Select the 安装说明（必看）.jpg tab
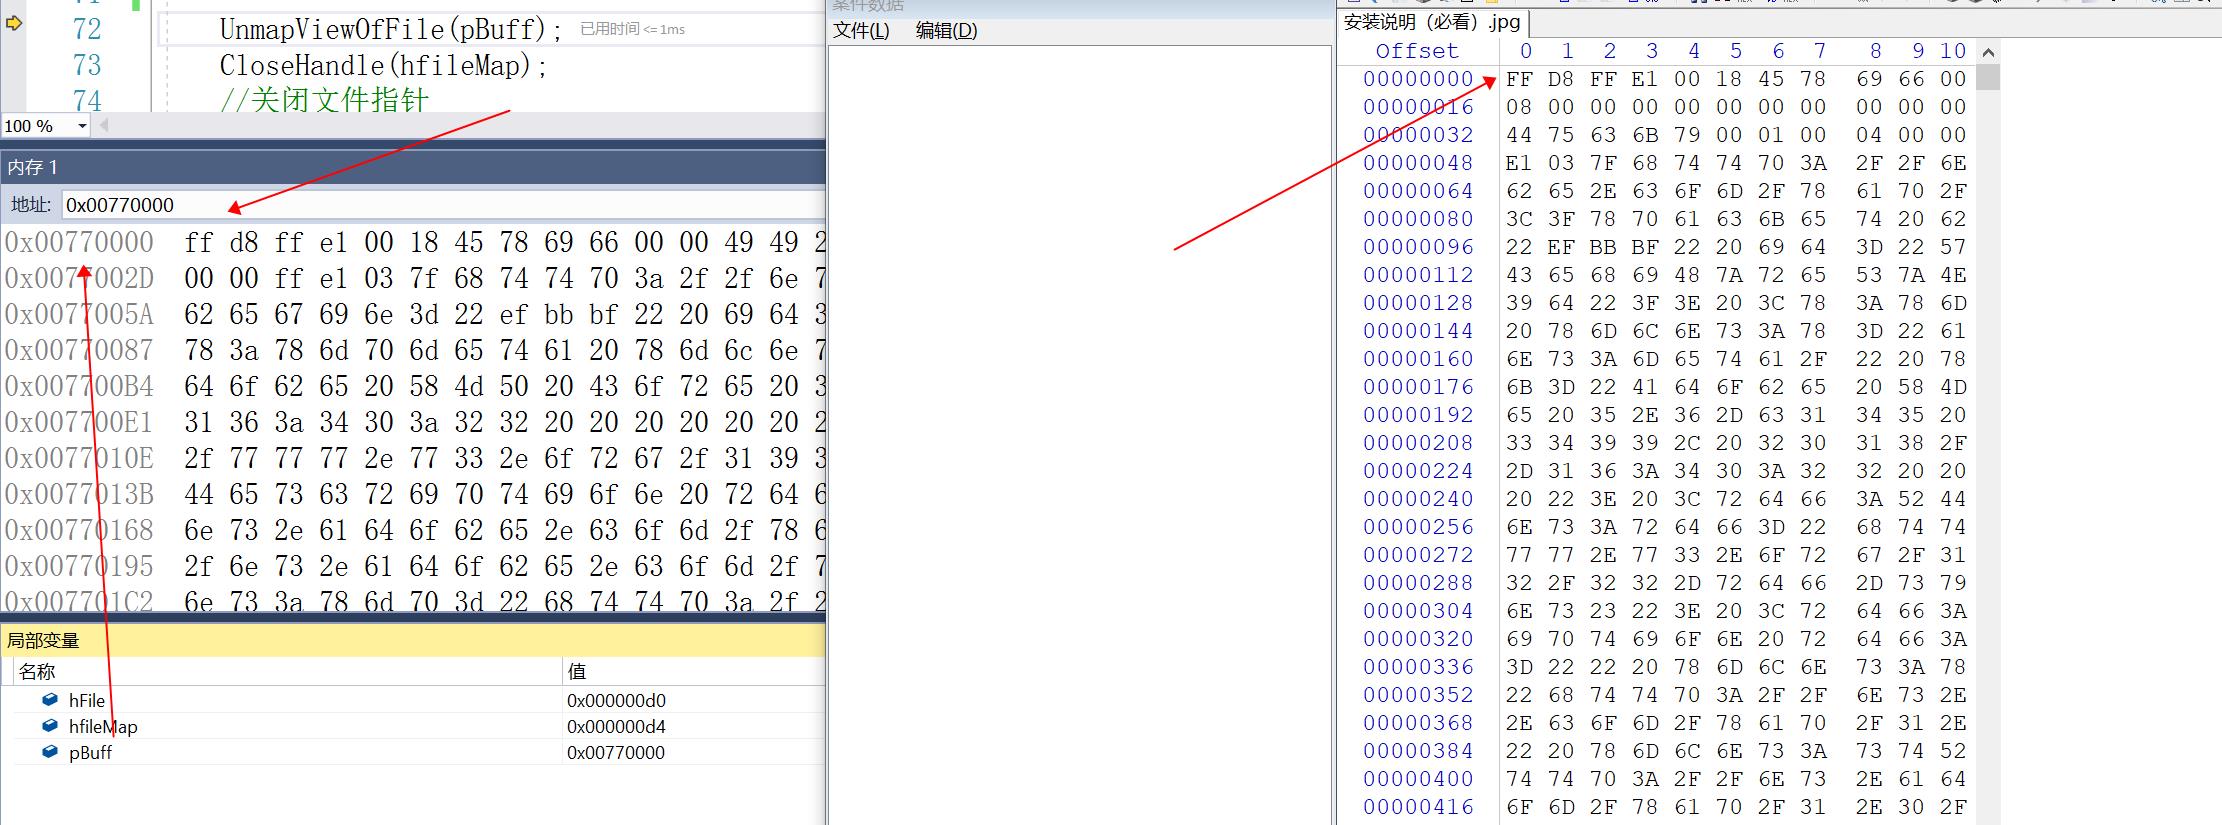The height and width of the screenshot is (825, 2222). click(1431, 22)
